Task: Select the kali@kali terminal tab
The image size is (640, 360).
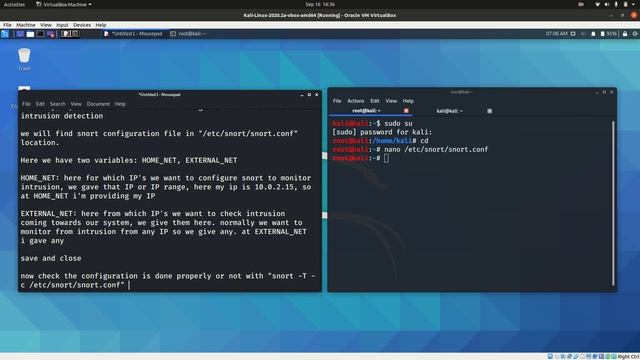Action: click(x=449, y=111)
